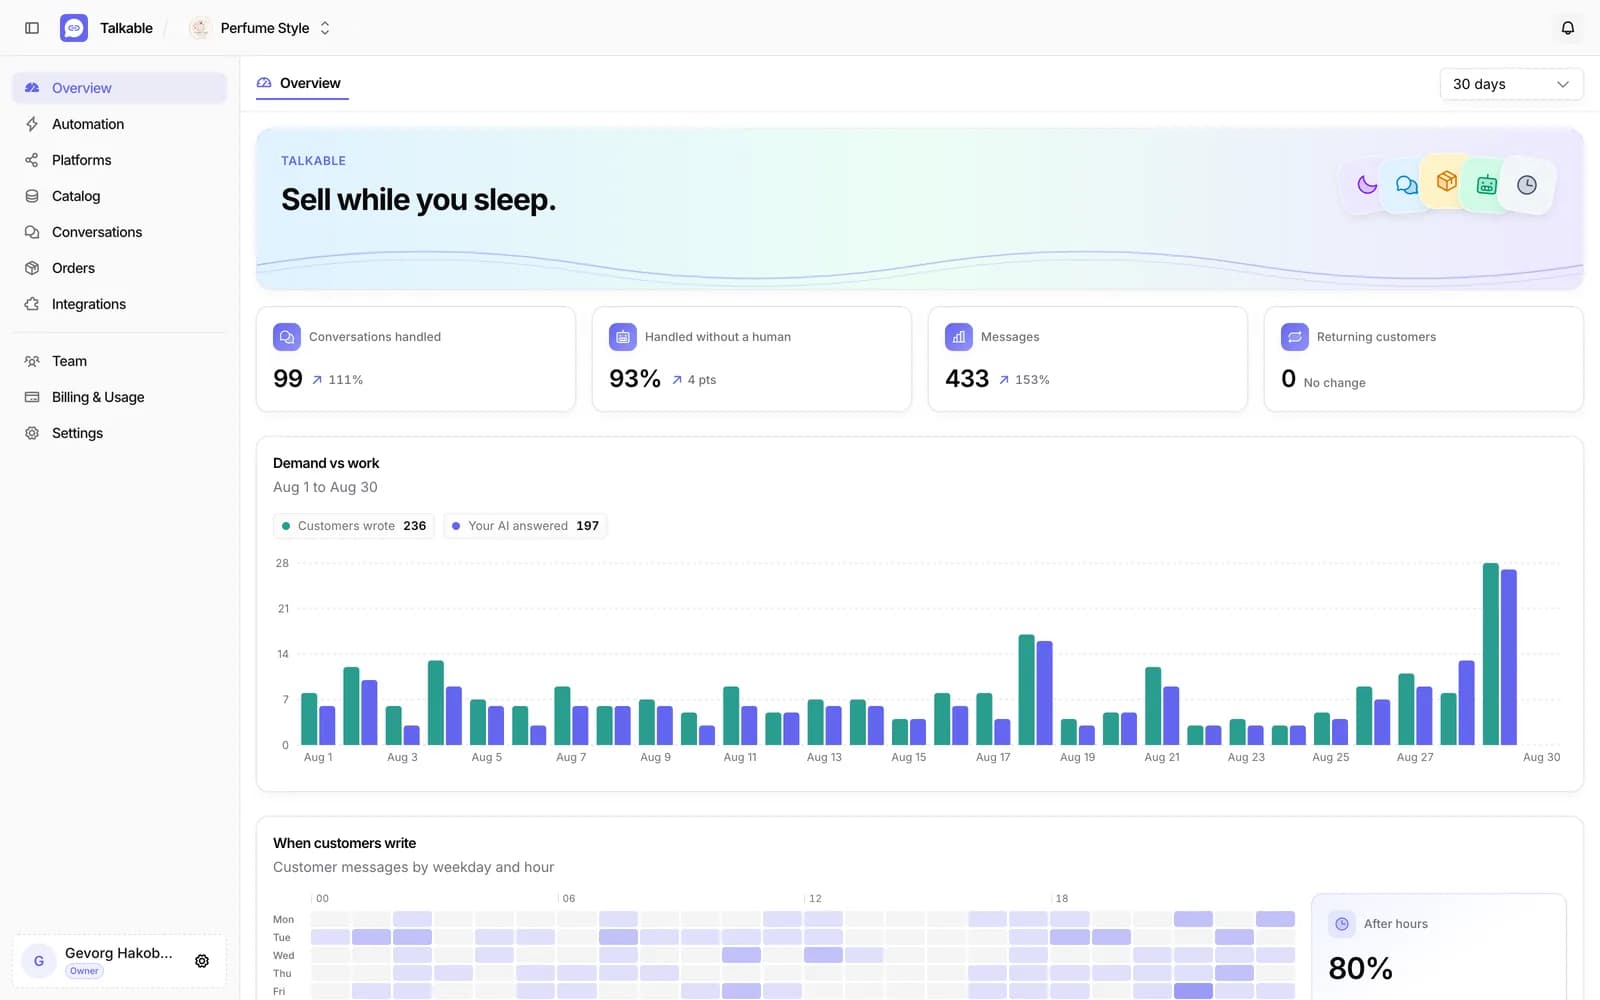This screenshot has width=1600, height=1000.
Task: Click the 80% after hours value
Action: point(1360,968)
